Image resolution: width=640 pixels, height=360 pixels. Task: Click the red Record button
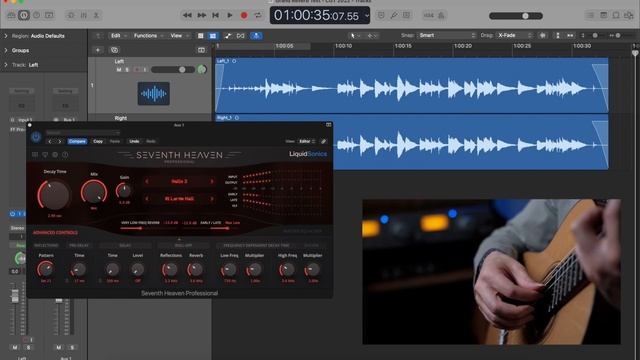(x=244, y=16)
